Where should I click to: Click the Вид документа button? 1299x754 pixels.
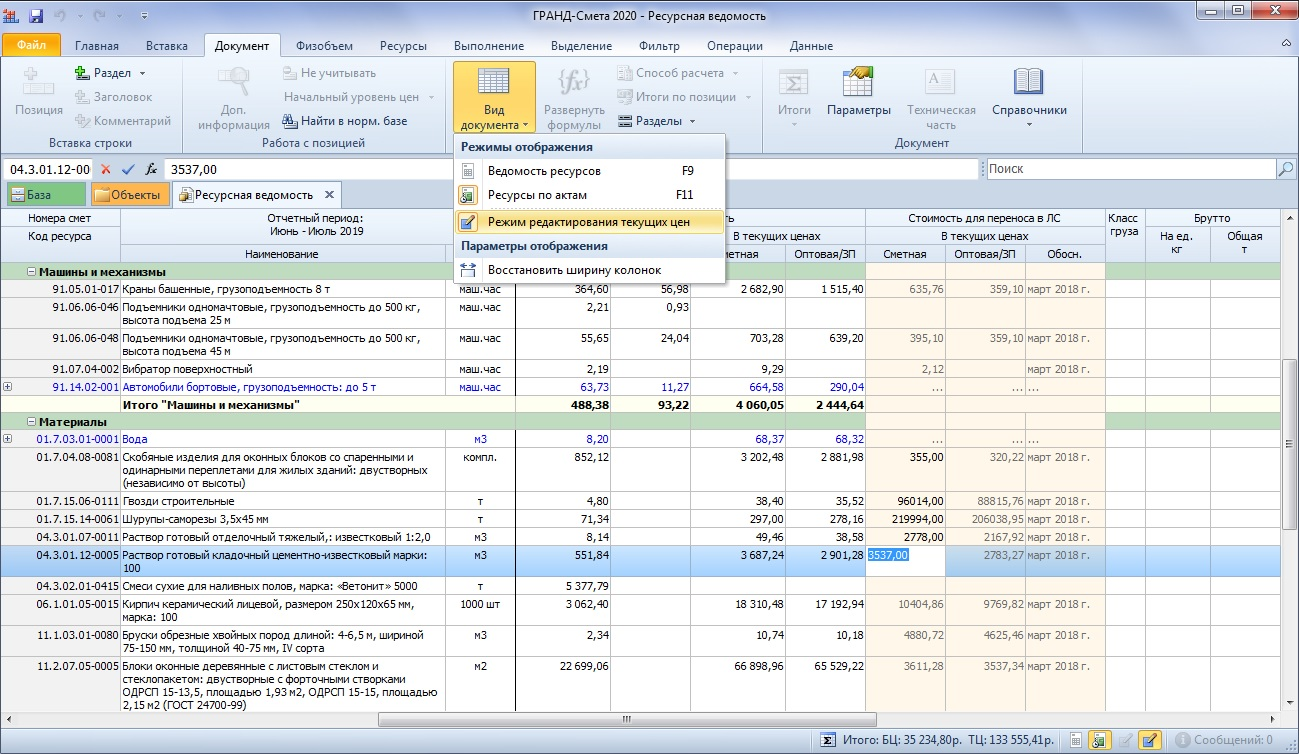pos(494,98)
